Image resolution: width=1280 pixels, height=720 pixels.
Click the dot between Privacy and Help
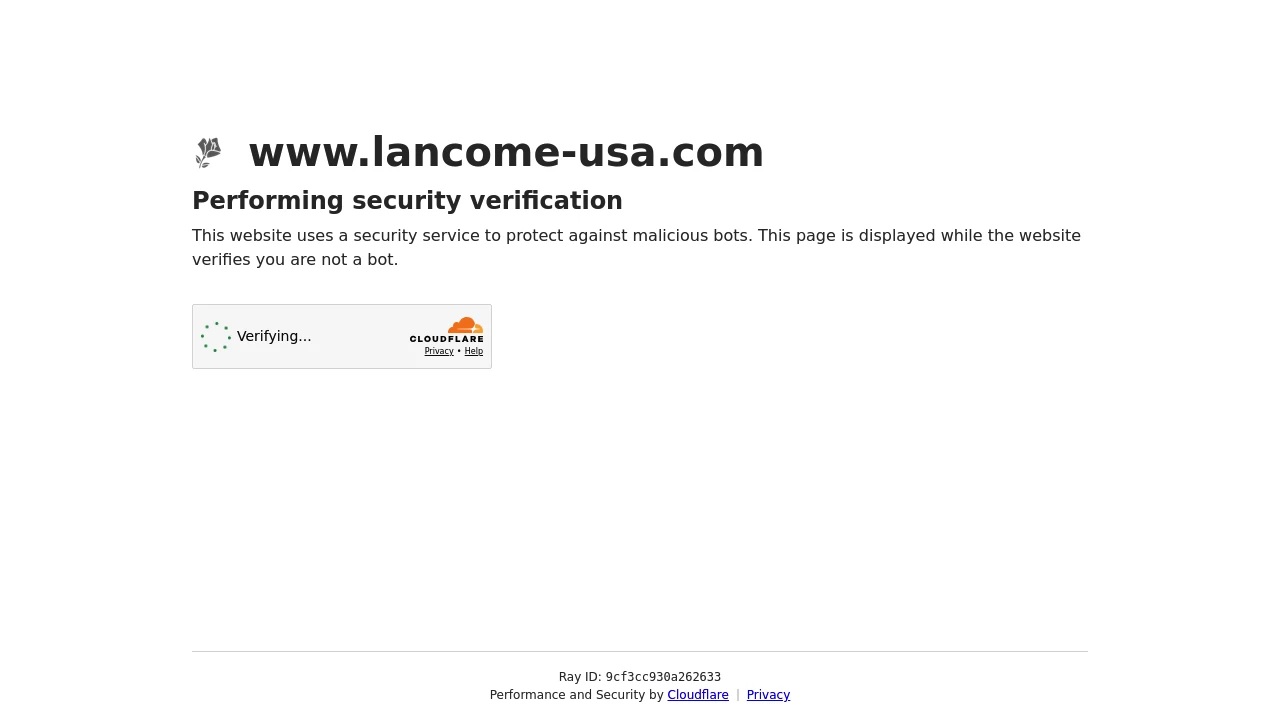tap(459, 351)
